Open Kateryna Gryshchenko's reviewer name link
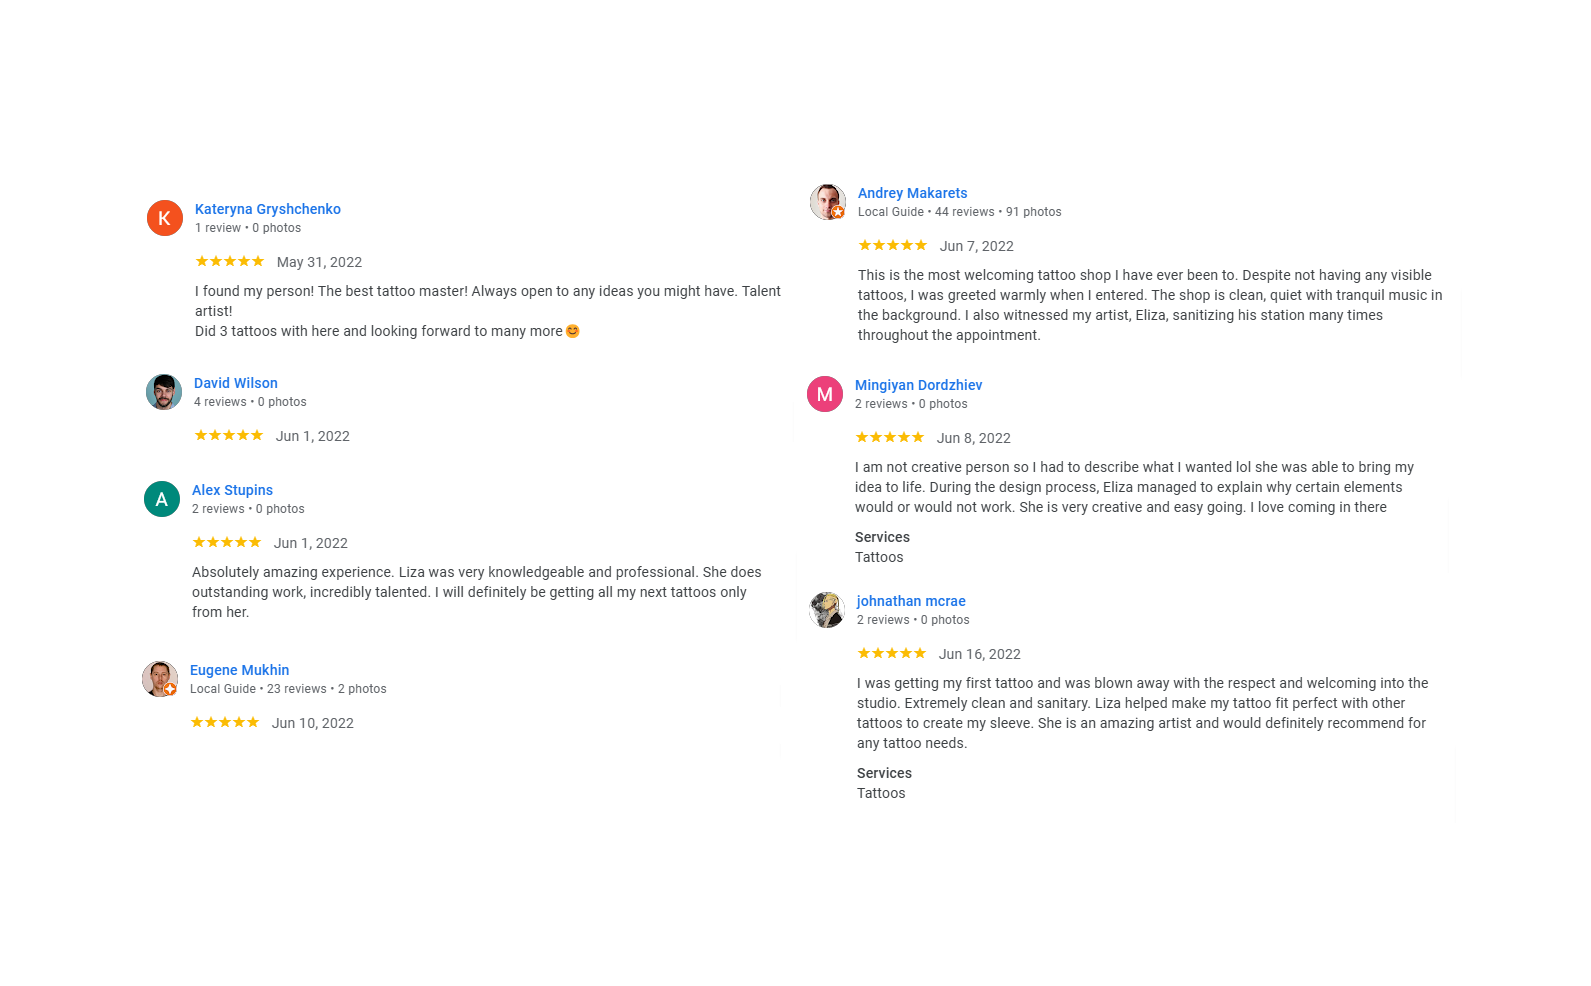The width and height of the screenshot is (1591, 986). (x=268, y=209)
